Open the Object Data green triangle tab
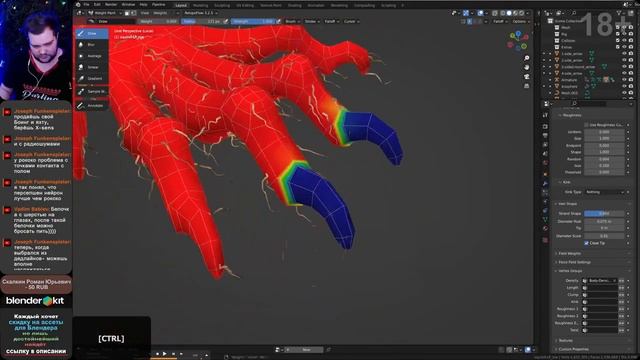Image resolution: width=640 pixels, height=360 pixels. tap(545, 220)
